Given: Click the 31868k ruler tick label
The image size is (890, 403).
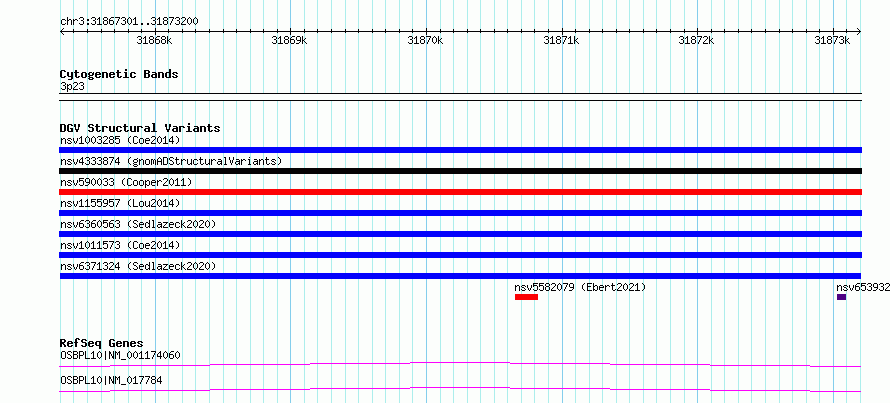Looking at the screenshot, I should [154, 40].
